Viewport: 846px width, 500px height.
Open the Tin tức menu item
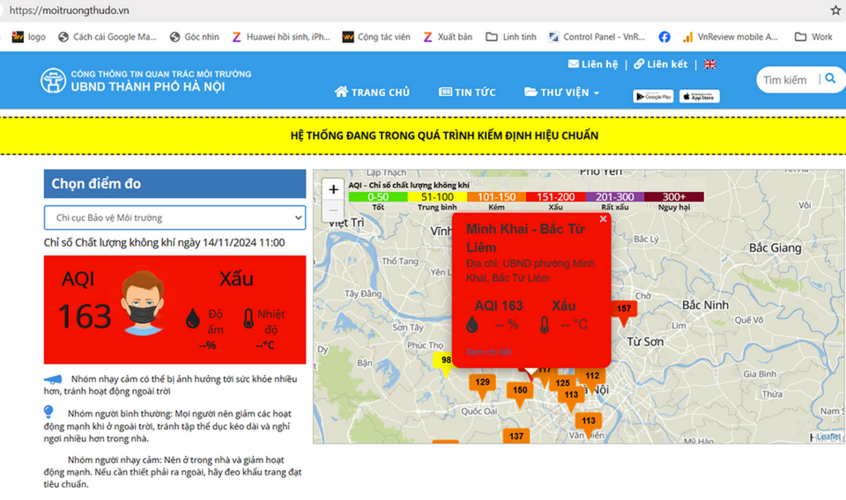[x=467, y=92]
